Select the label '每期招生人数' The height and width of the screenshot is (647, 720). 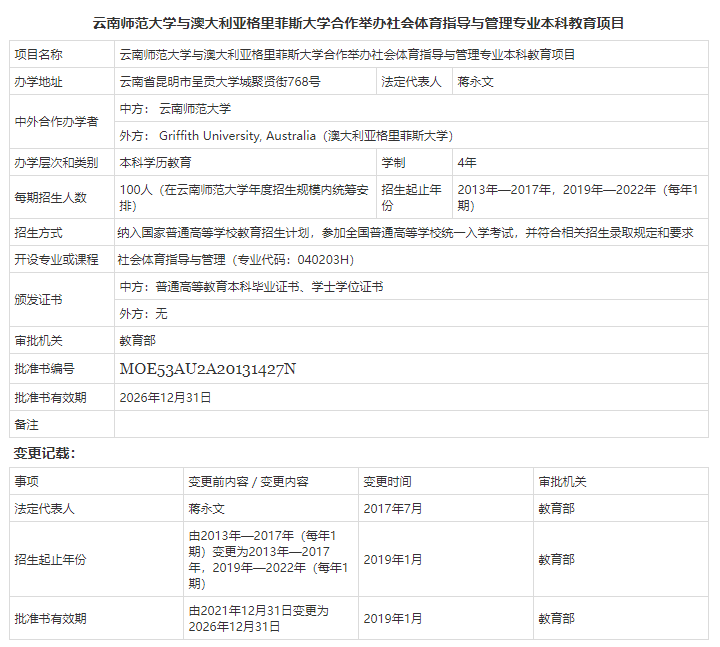pos(51,197)
